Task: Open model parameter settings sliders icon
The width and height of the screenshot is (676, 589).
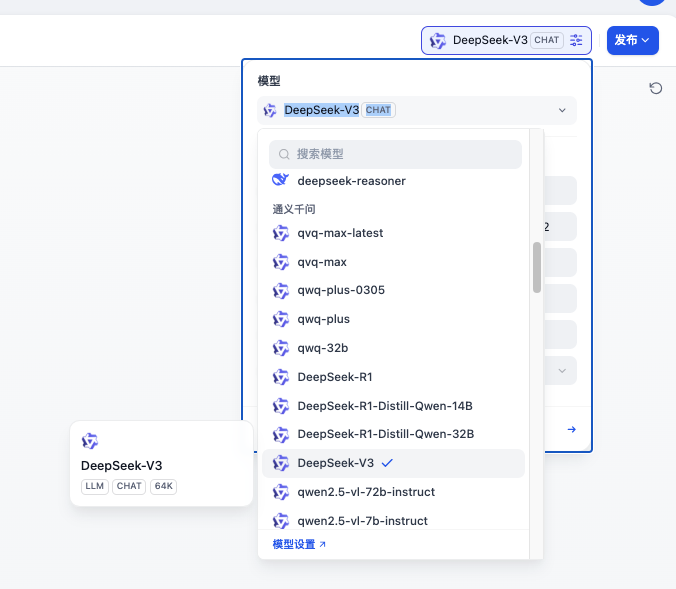Action: coord(576,40)
